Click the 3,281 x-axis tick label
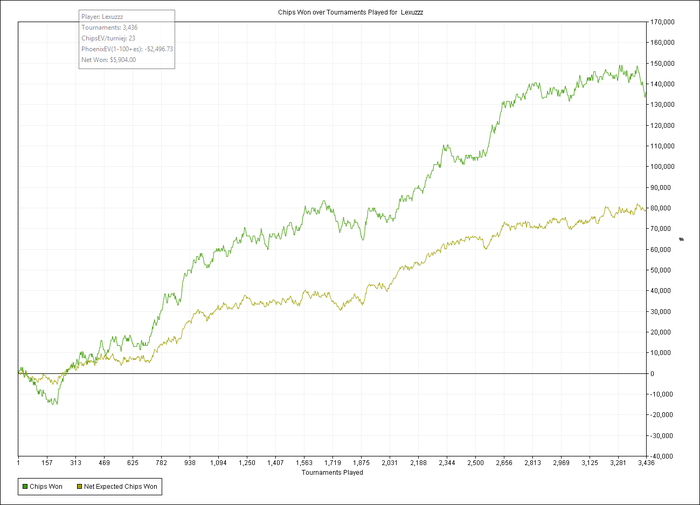 (x=618, y=463)
